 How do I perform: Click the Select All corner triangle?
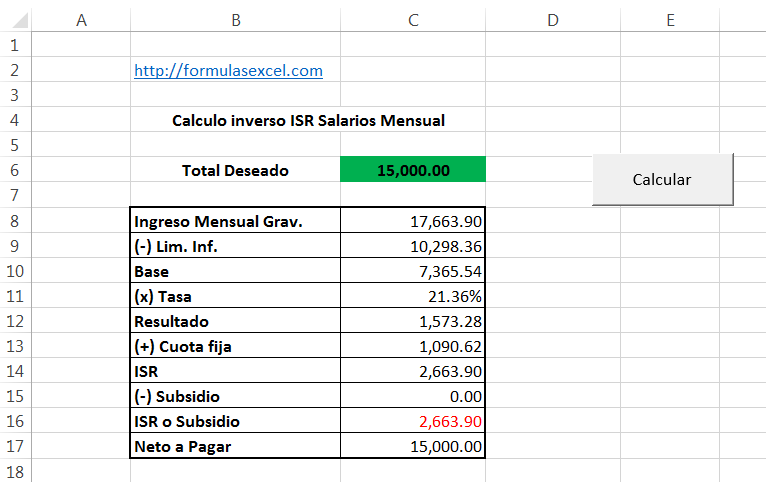tap(20, 21)
